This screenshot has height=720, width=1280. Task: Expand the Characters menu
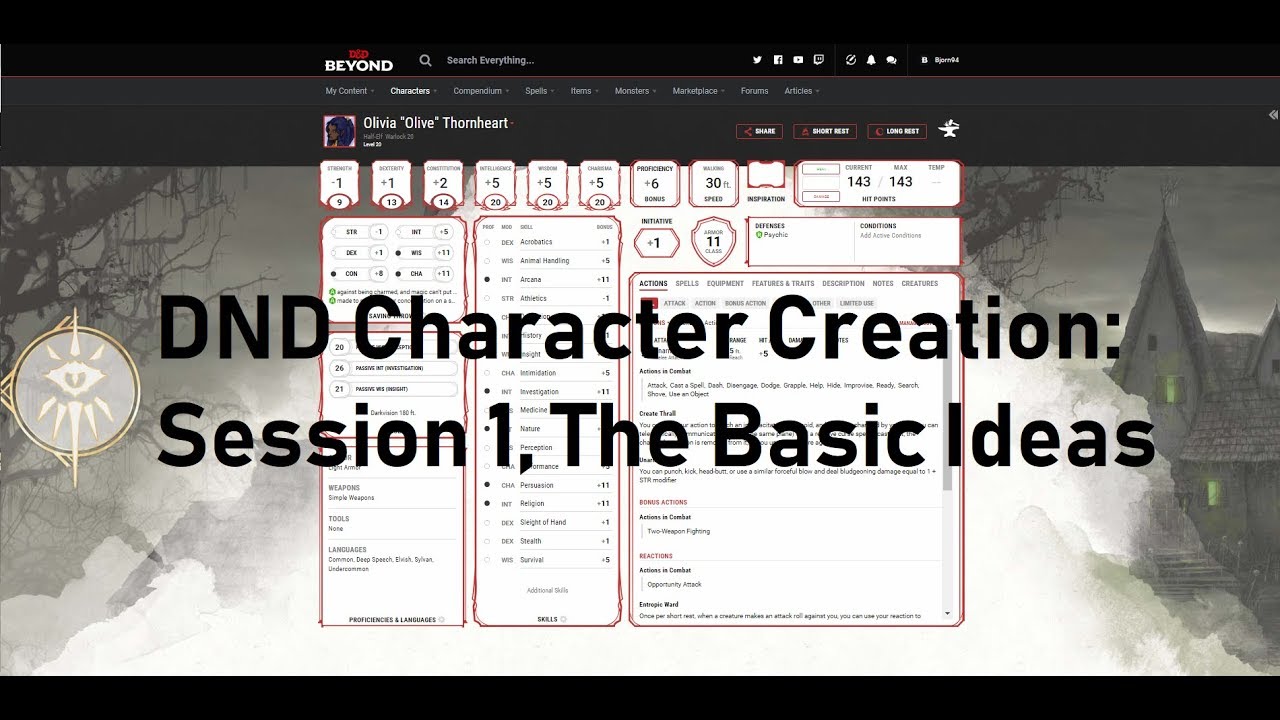coord(414,91)
